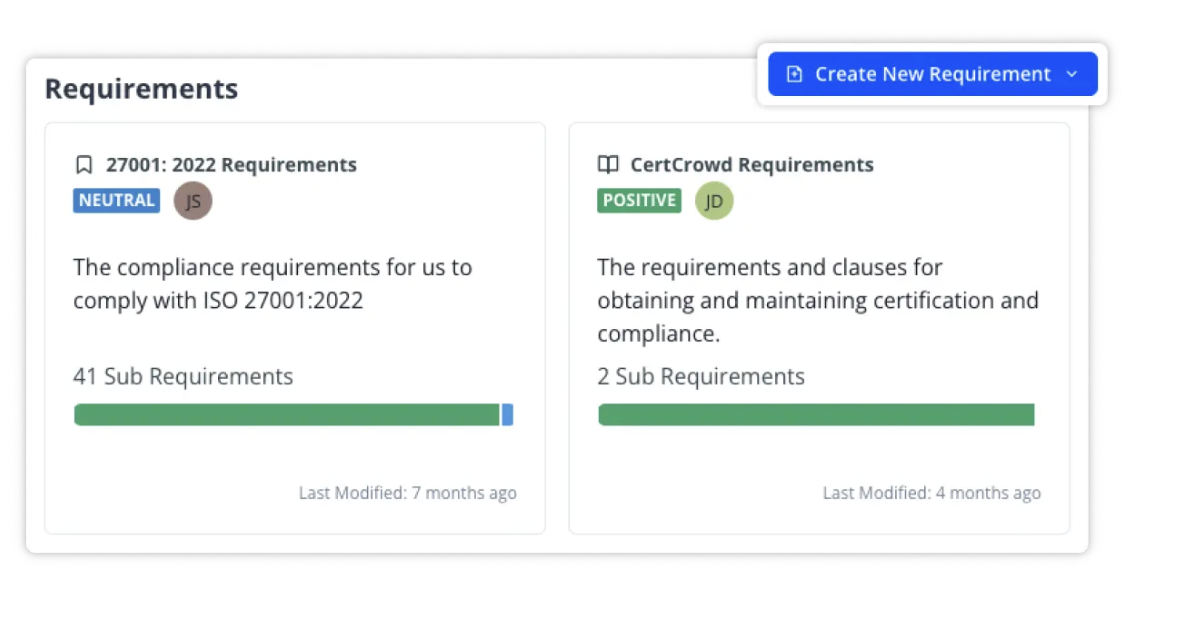
Task: Toggle sentiment on the CertCrowd requirement card
Action: coord(639,200)
